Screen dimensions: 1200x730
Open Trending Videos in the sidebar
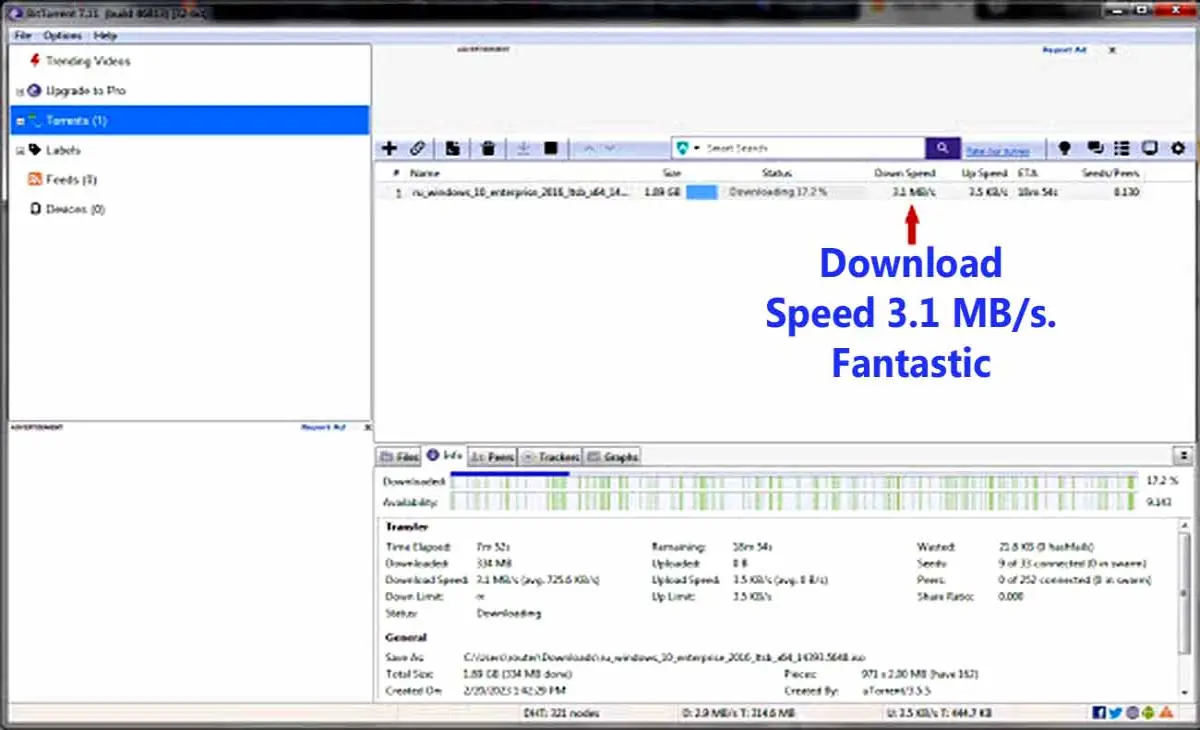88,61
